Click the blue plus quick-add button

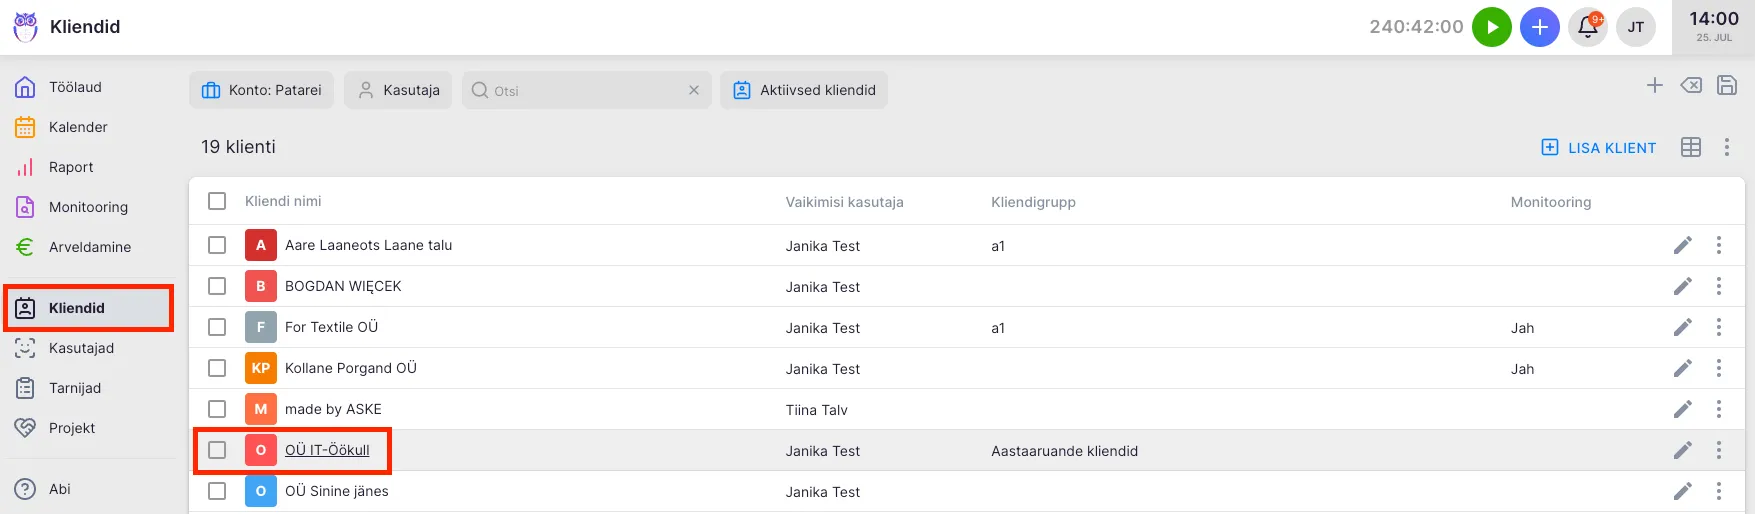[x=1539, y=27]
